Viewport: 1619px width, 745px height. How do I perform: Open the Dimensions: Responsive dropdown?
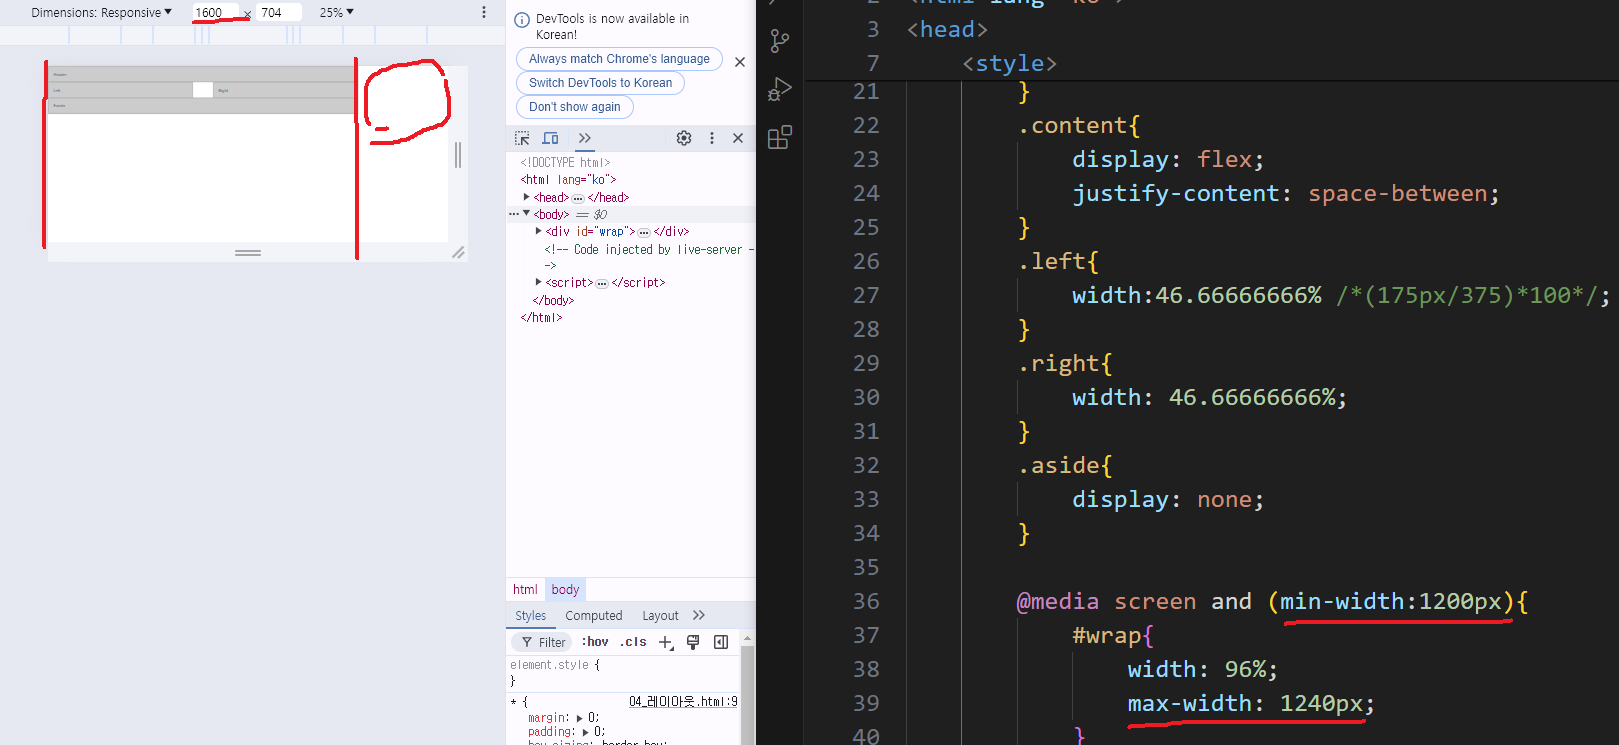click(x=101, y=12)
